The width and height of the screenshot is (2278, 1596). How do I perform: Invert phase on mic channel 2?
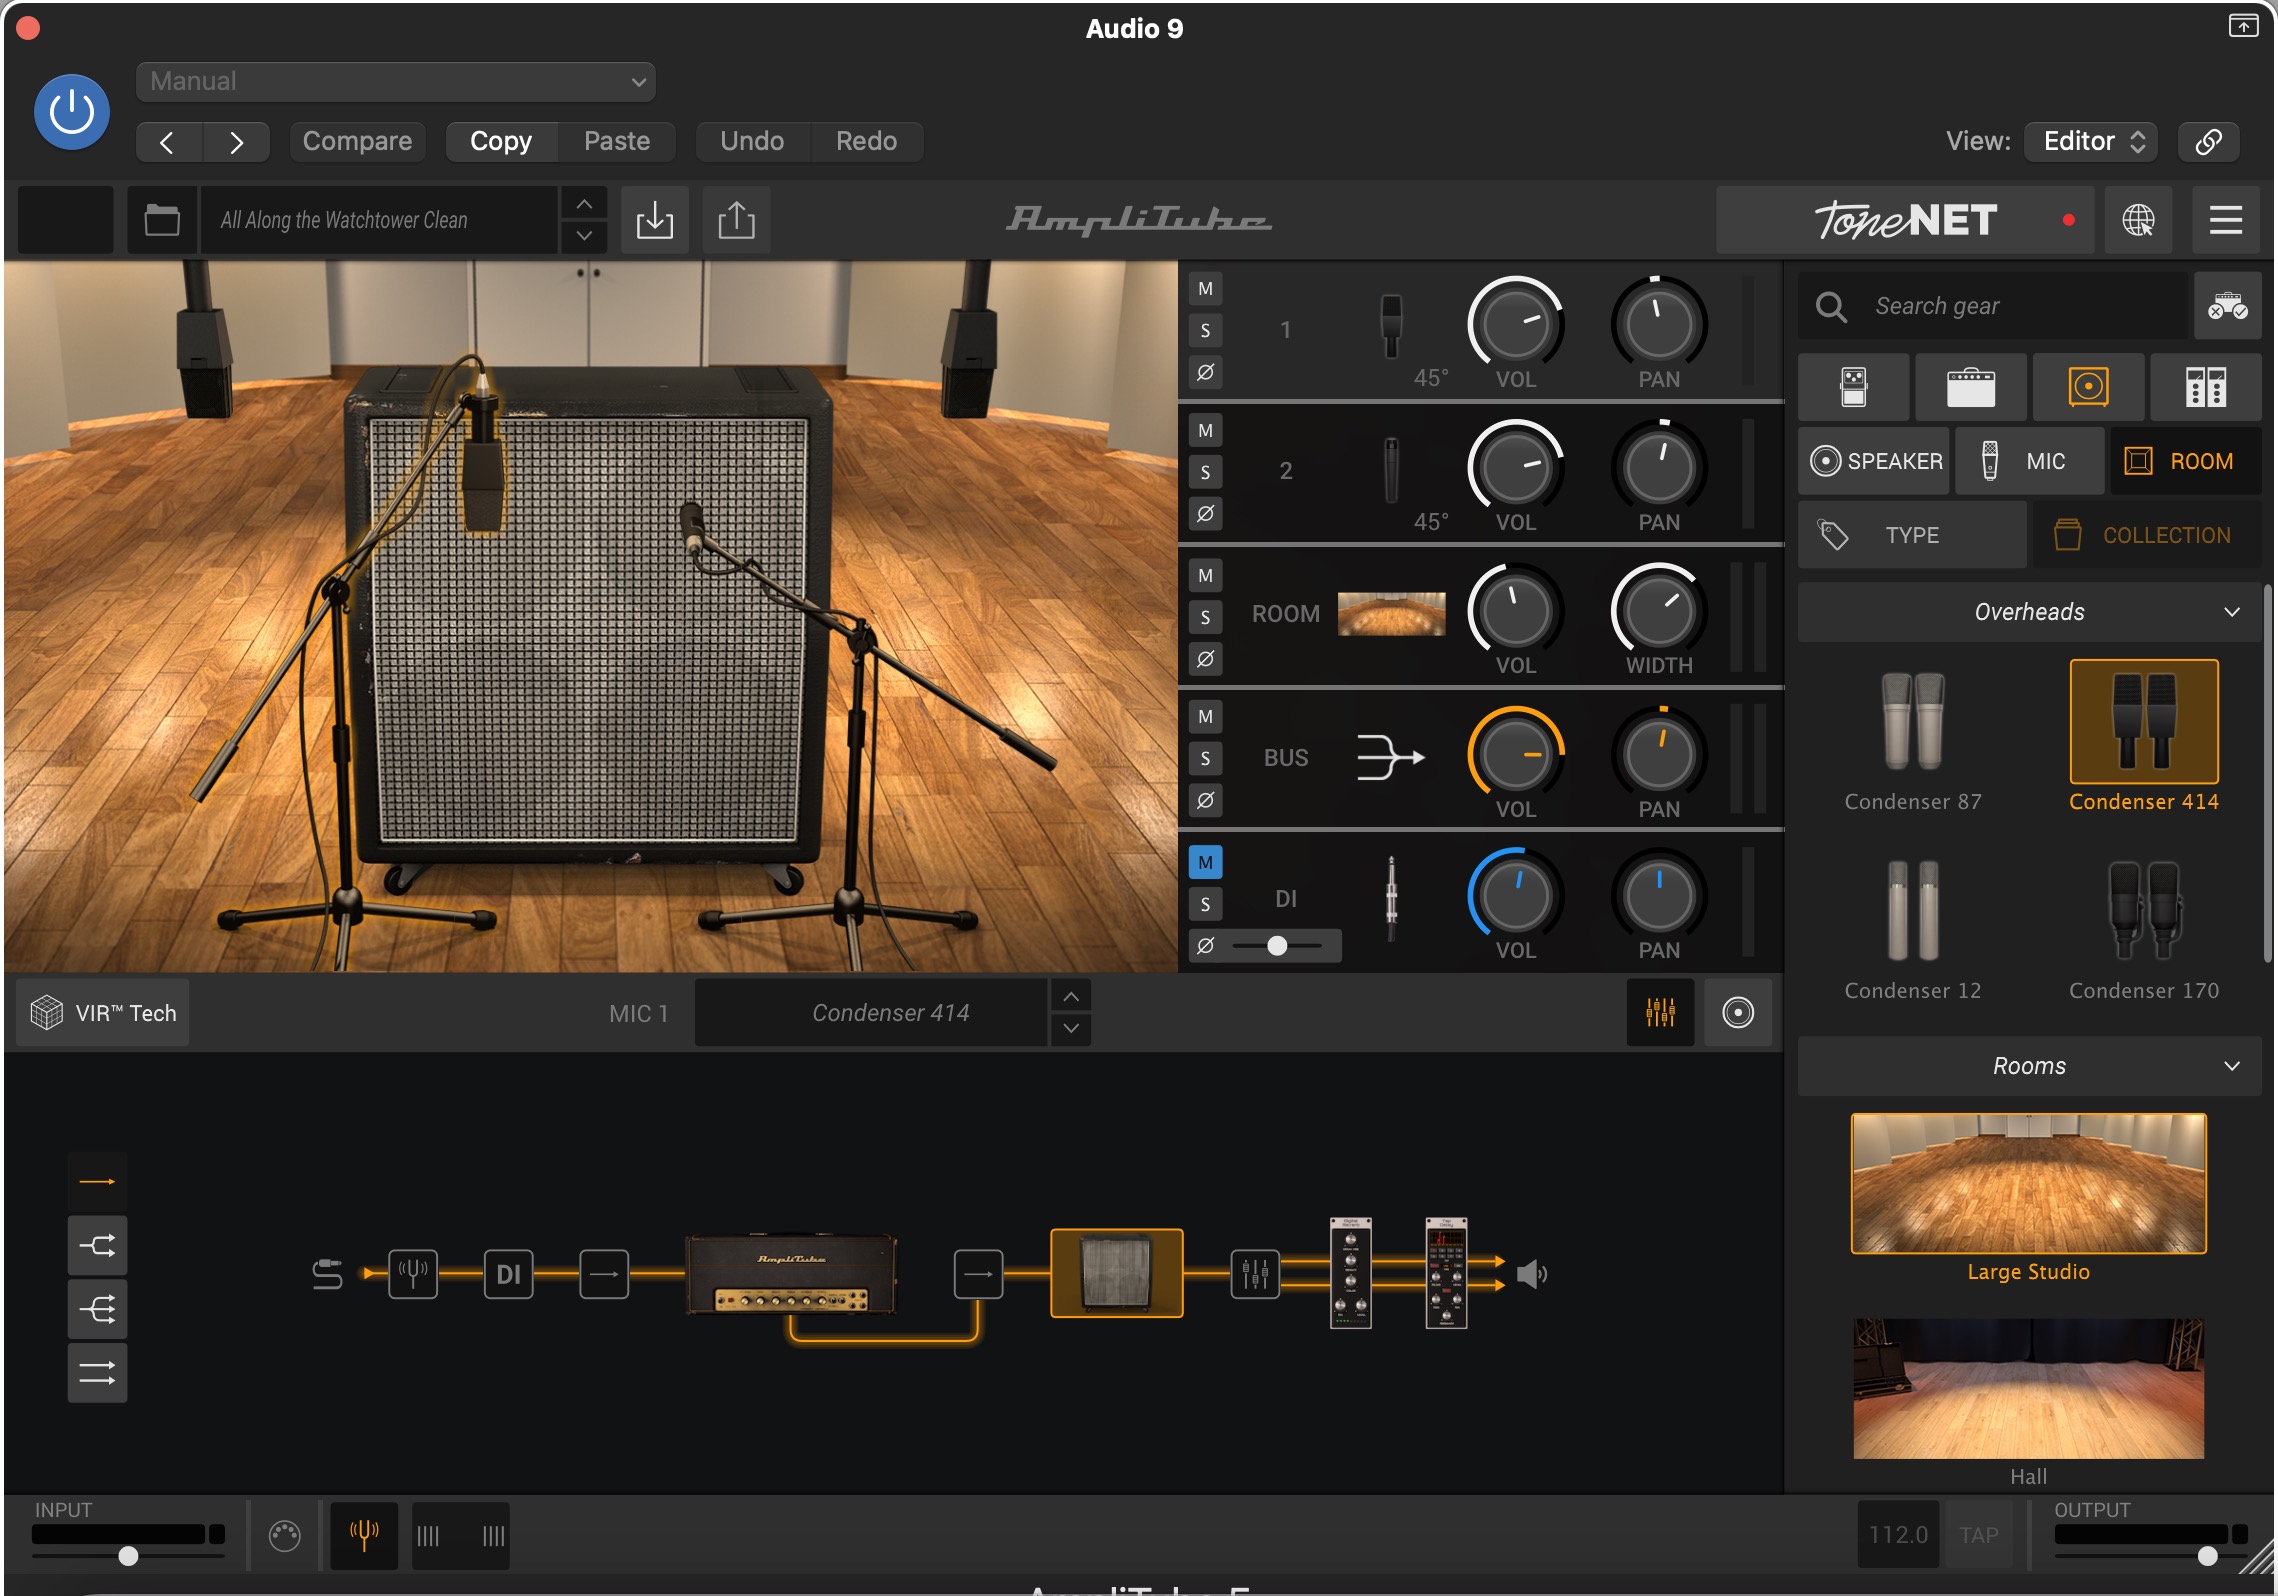[x=1205, y=514]
